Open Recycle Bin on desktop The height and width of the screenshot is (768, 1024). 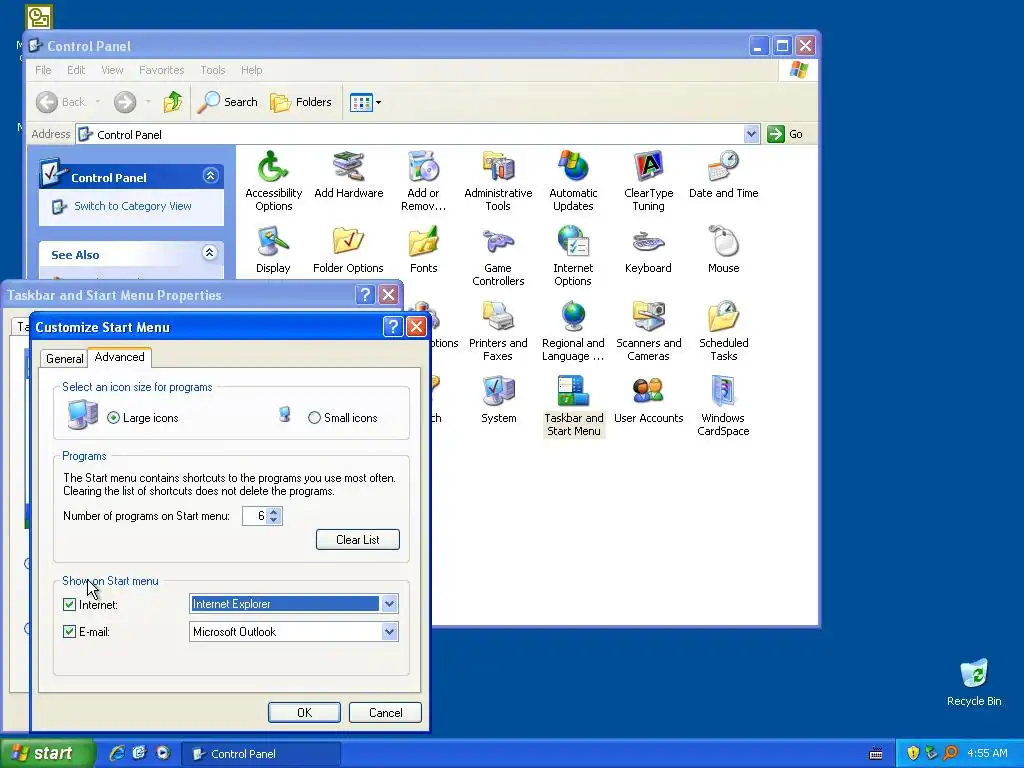tap(973, 682)
